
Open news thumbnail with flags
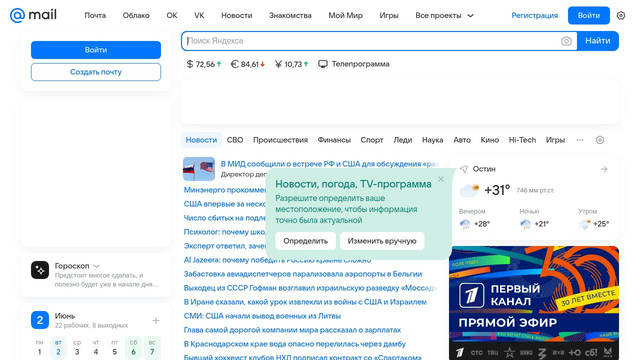coord(199,169)
